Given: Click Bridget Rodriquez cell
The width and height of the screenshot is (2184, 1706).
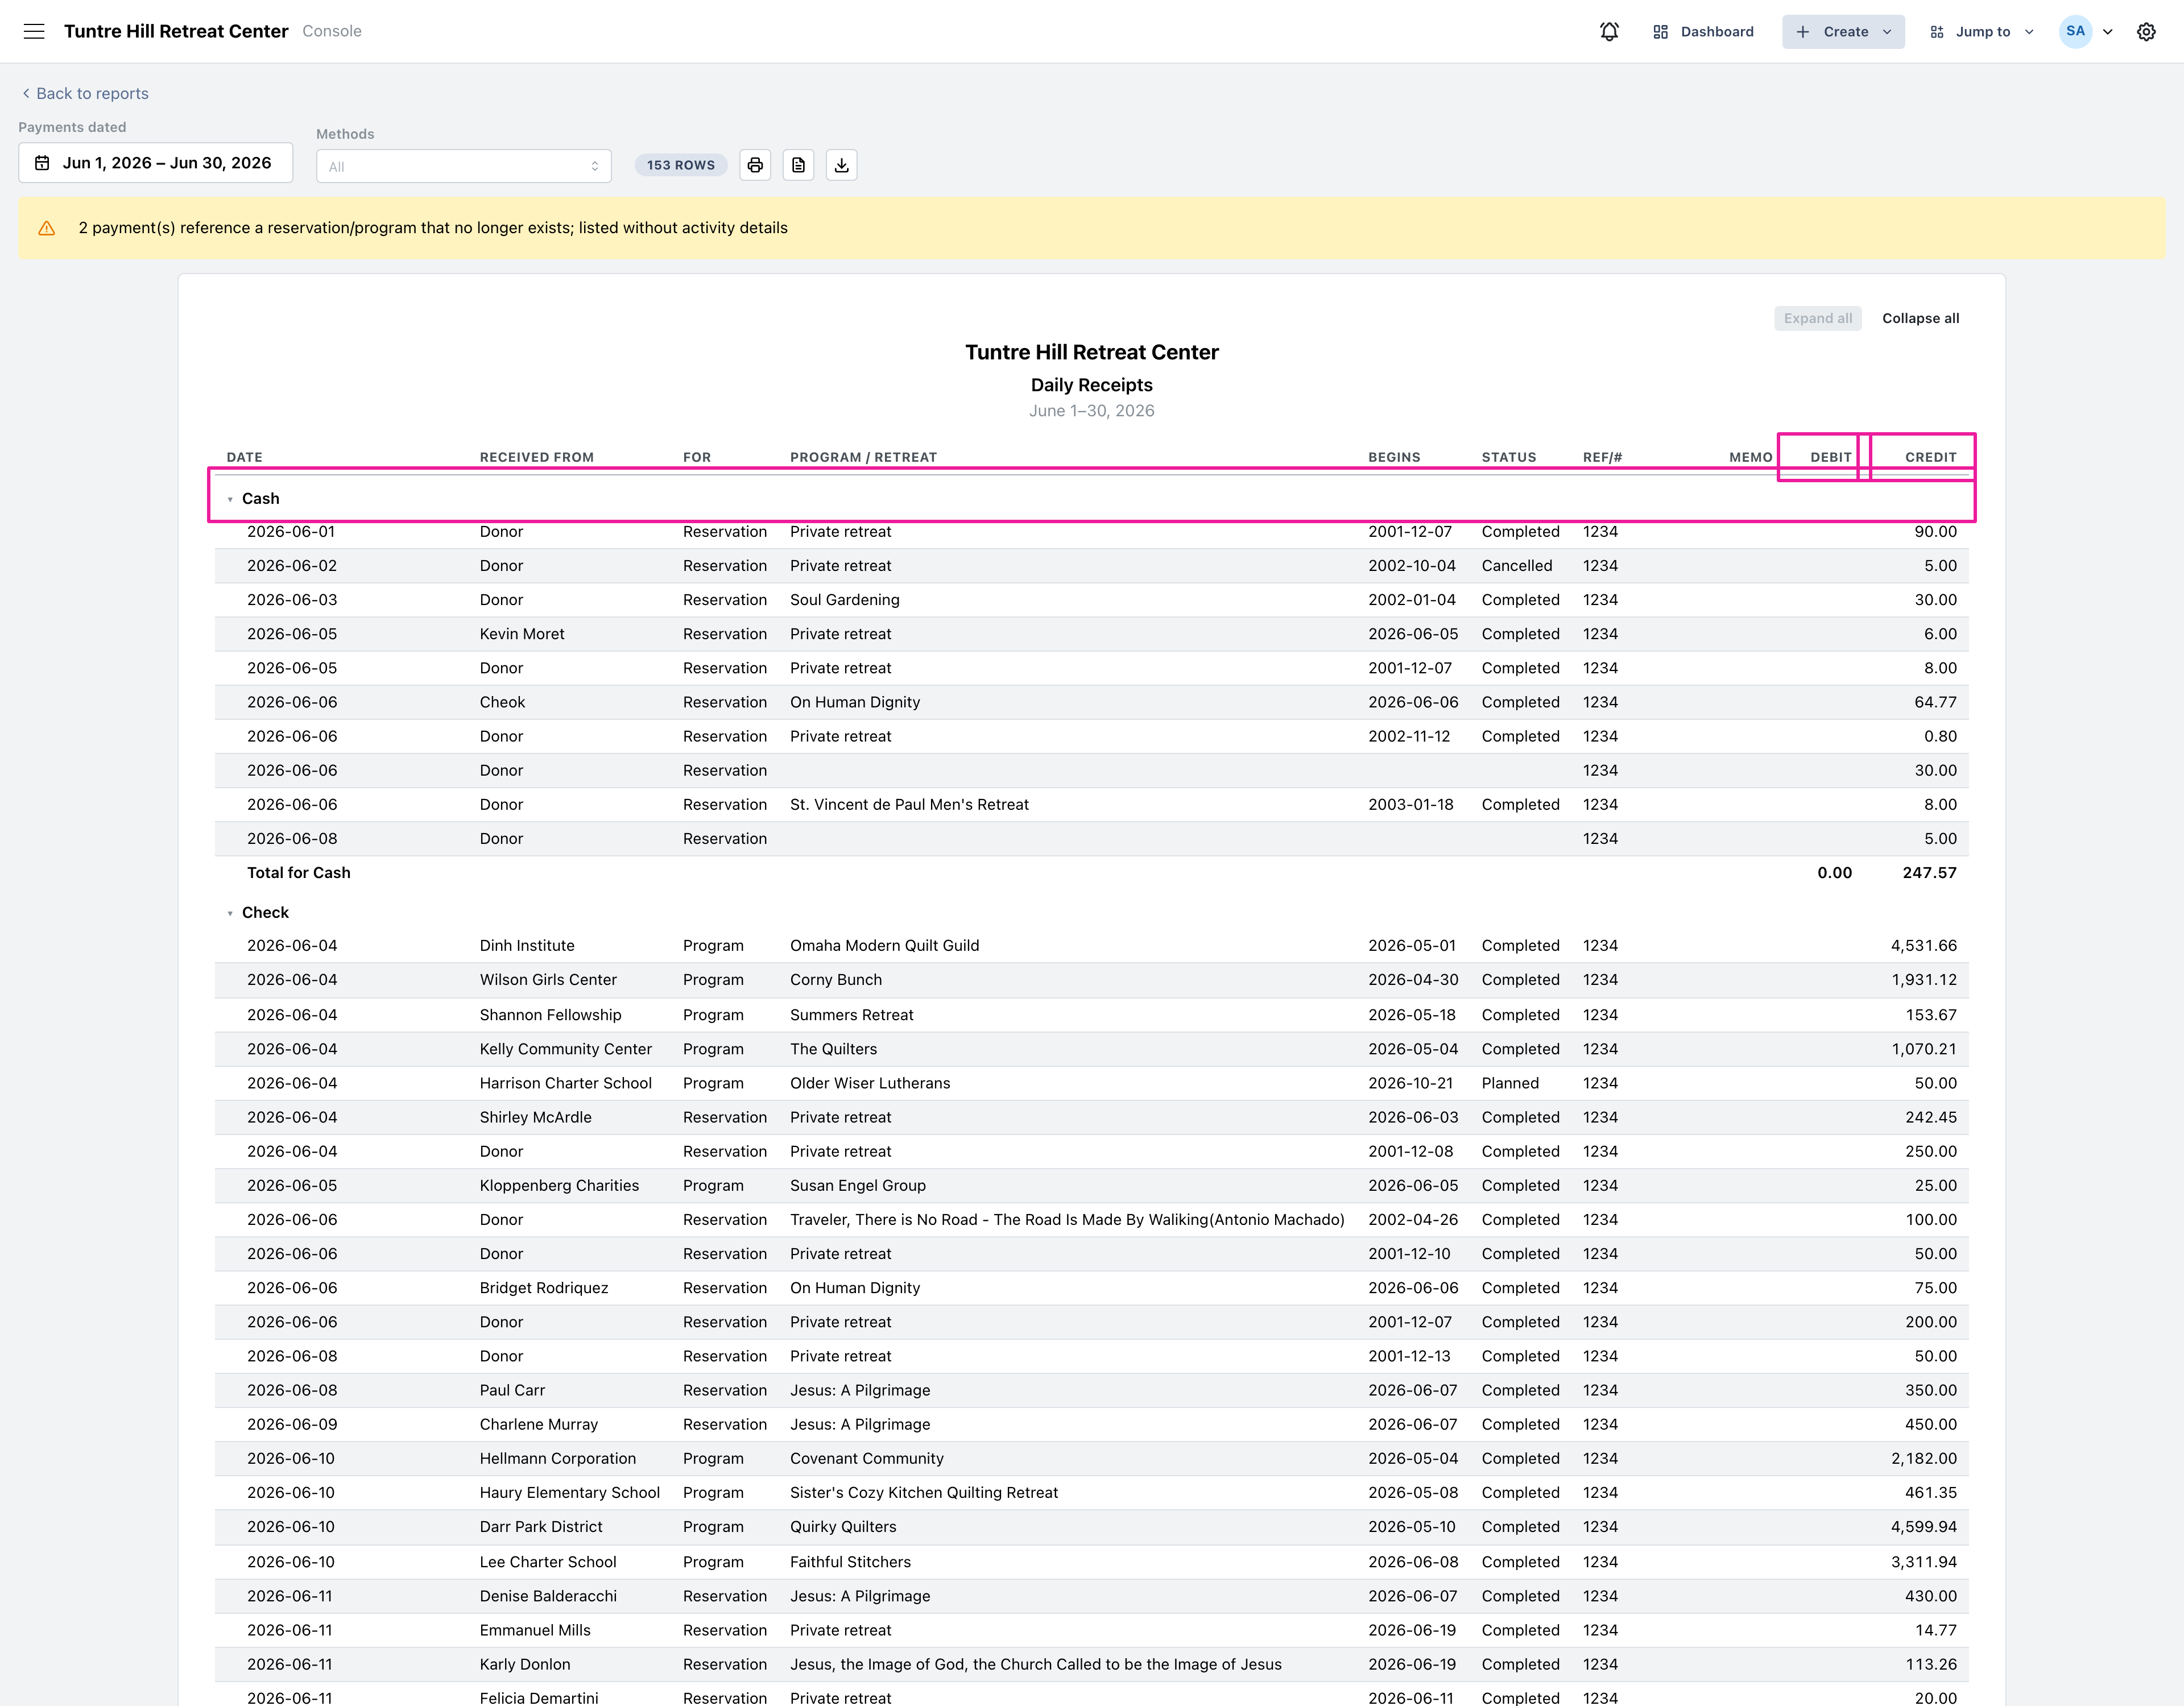Looking at the screenshot, I should (544, 1288).
